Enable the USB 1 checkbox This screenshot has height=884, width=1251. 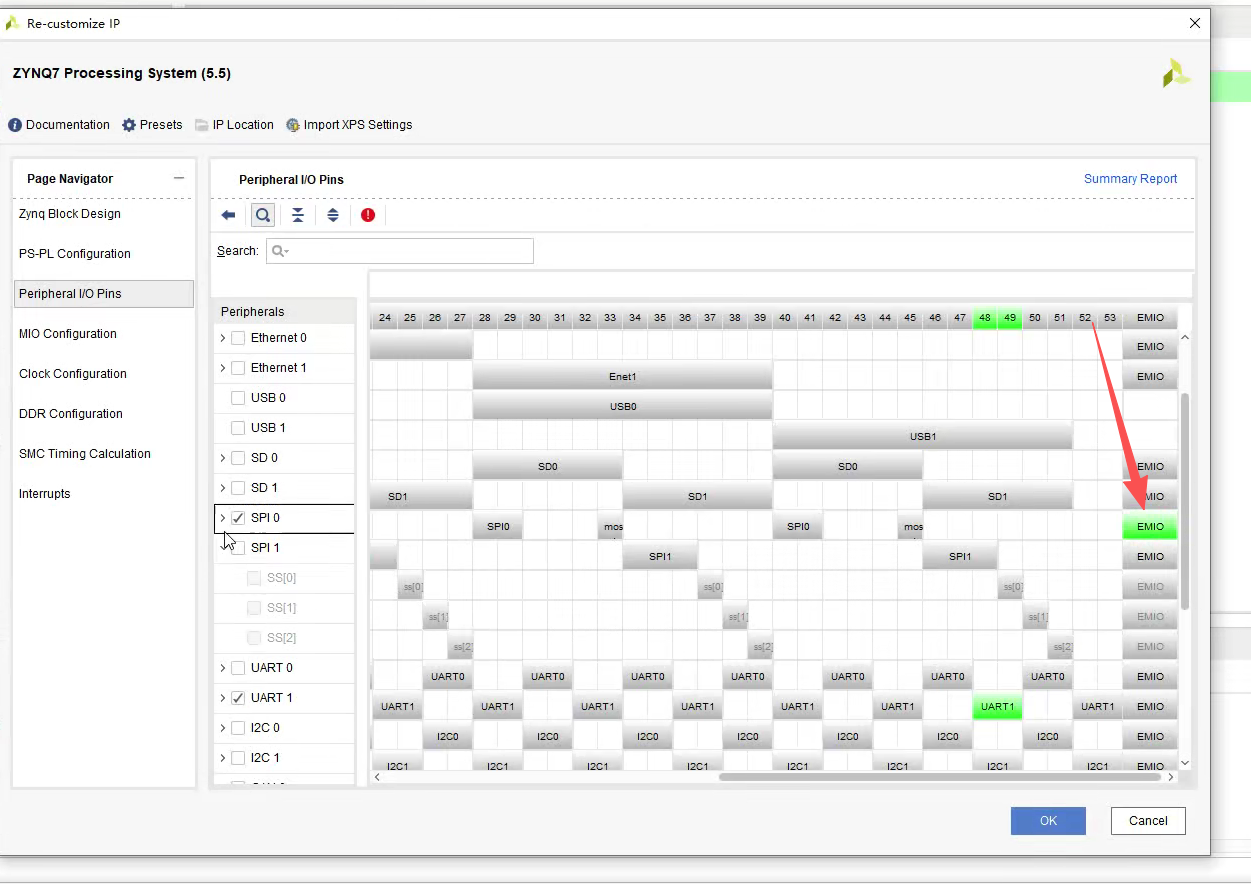[238, 428]
